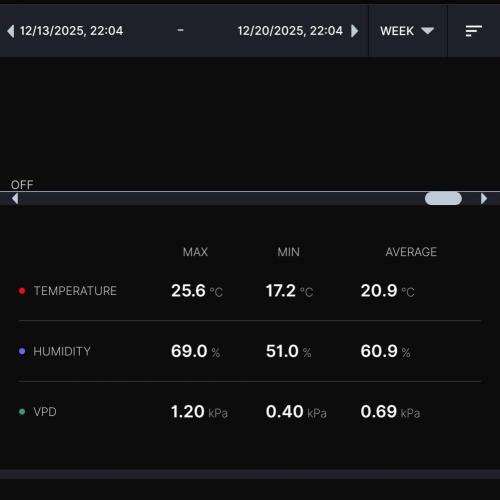This screenshot has height=500, width=500.
Task: Click the VPD row label
Action: [45, 412]
